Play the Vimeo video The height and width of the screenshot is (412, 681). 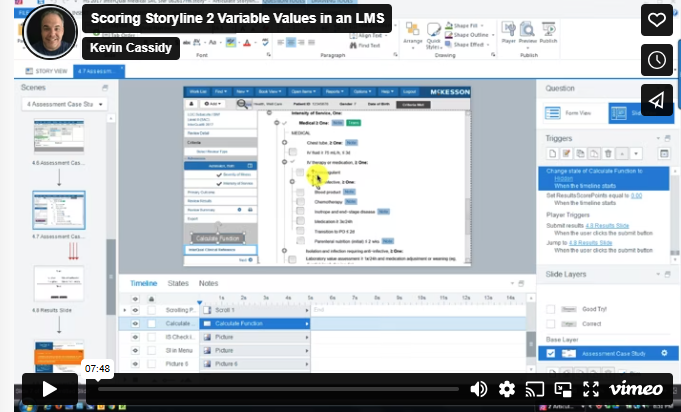(45, 389)
